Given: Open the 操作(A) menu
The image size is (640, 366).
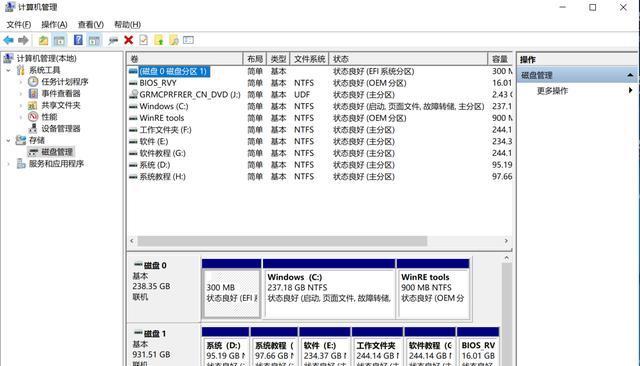Looking at the screenshot, I should tap(54, 24).
